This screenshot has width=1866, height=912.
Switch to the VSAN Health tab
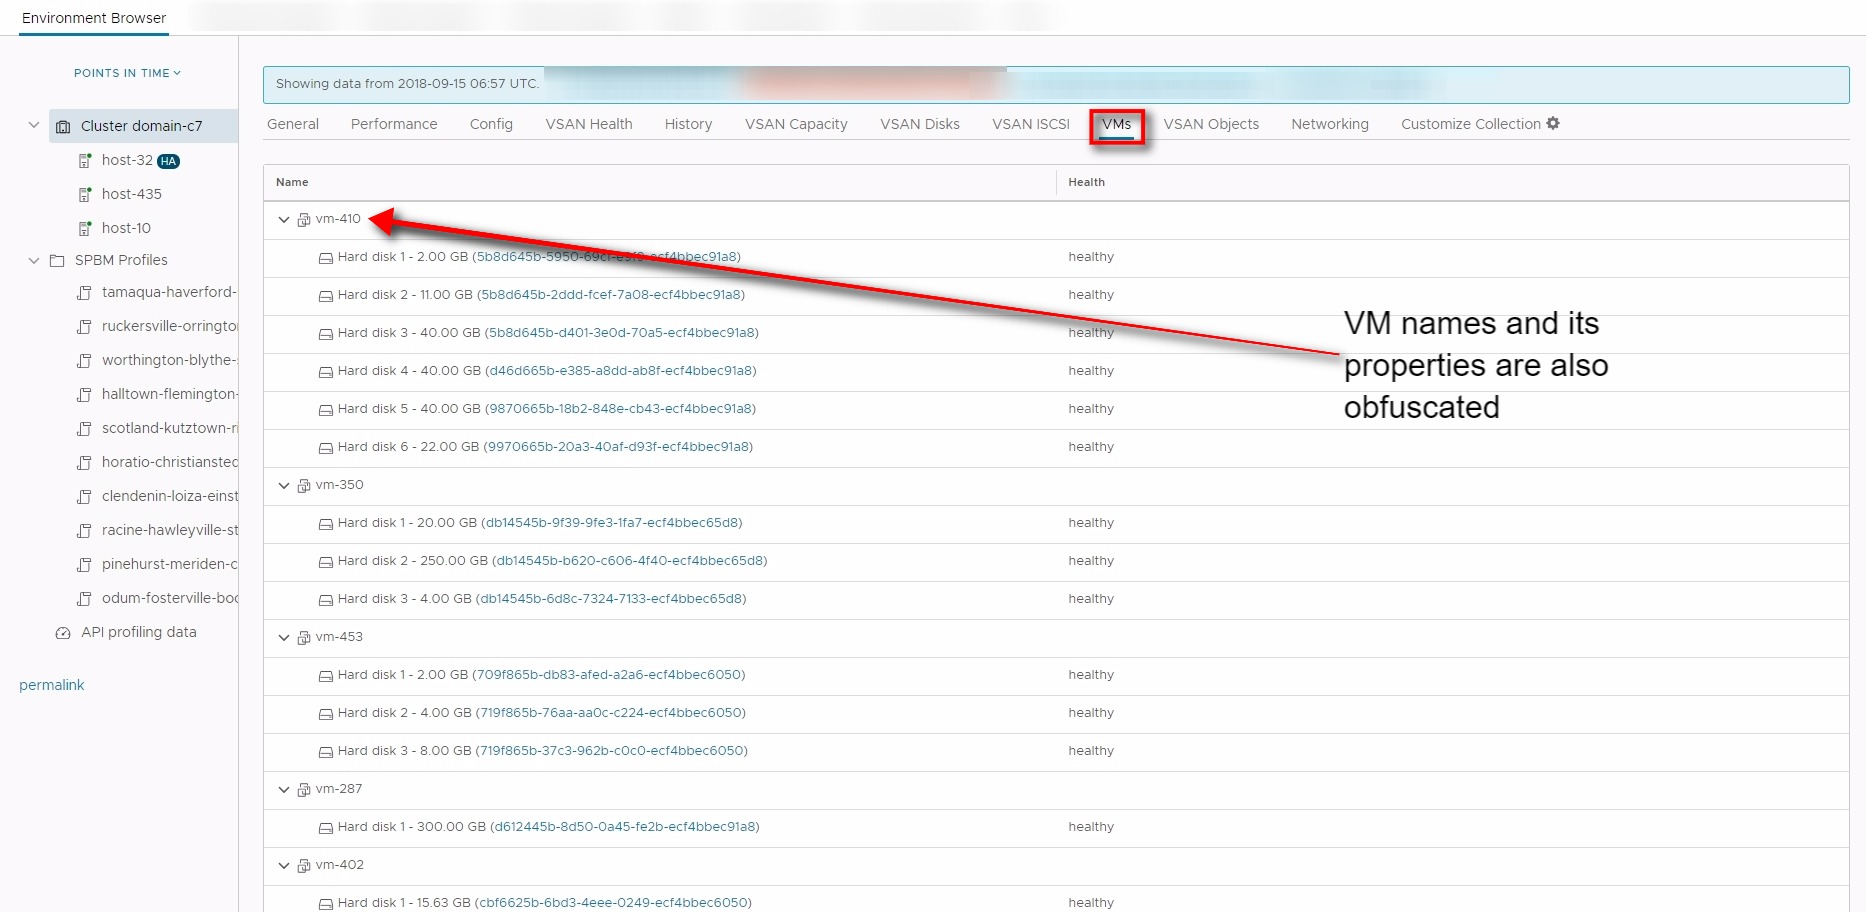[x=588, y=124]
